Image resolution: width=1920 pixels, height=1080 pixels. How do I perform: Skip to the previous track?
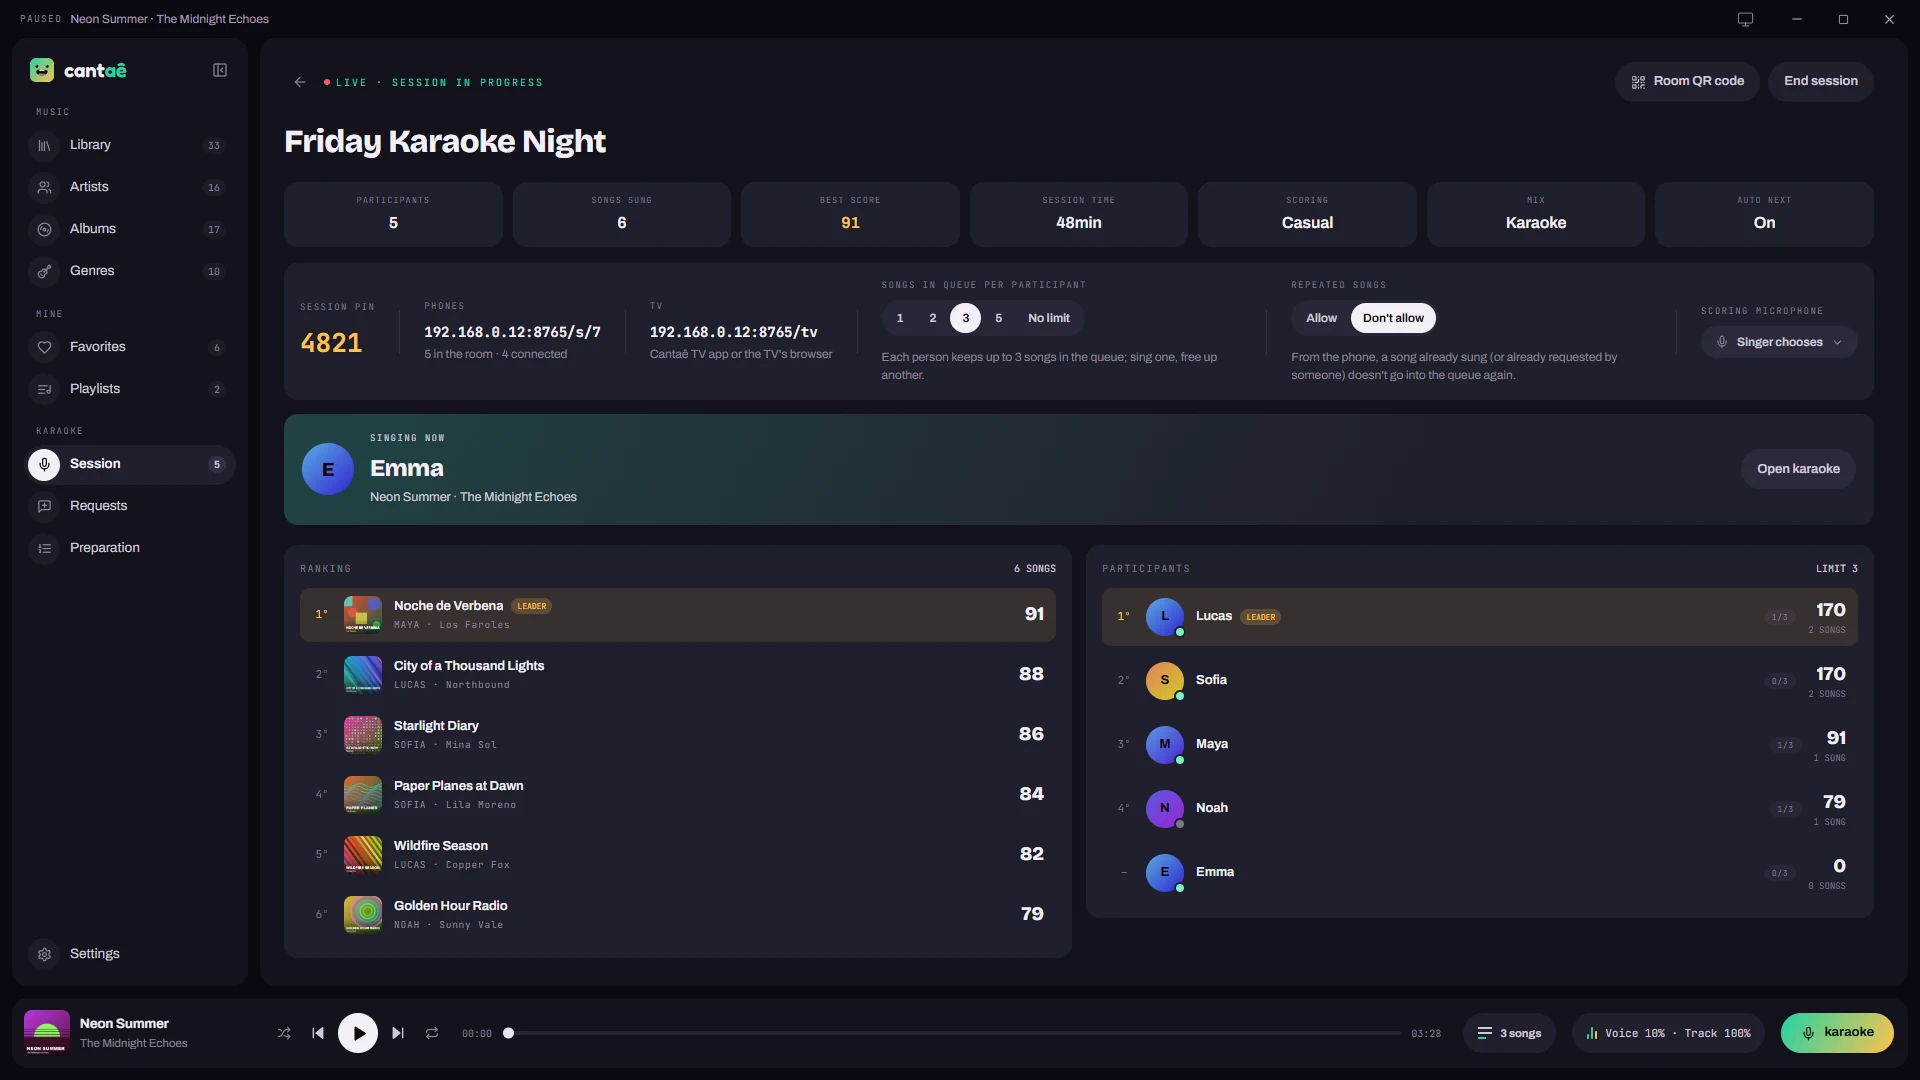pyautogui.click(x=318, y=1033)
